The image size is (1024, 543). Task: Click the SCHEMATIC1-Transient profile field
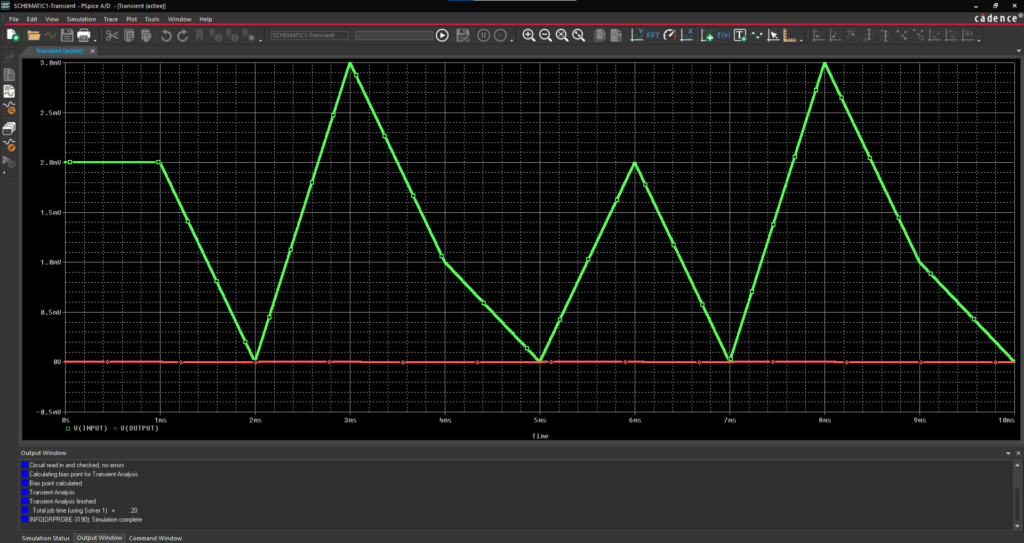coord(310,35)
